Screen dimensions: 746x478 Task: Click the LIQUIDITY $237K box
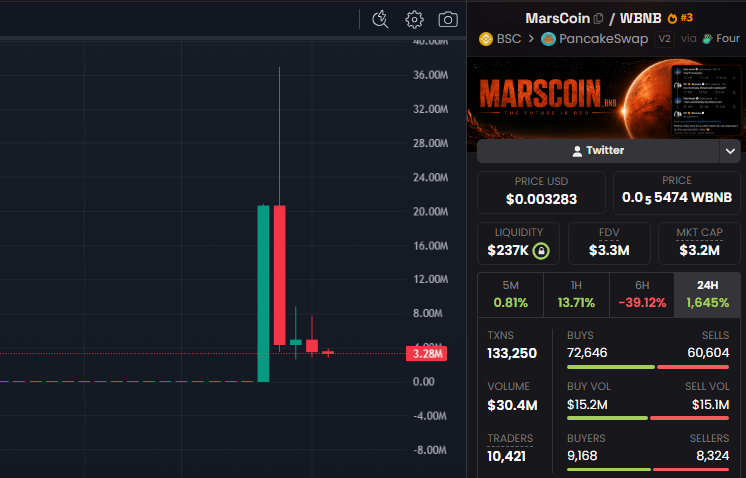[519, 244]
